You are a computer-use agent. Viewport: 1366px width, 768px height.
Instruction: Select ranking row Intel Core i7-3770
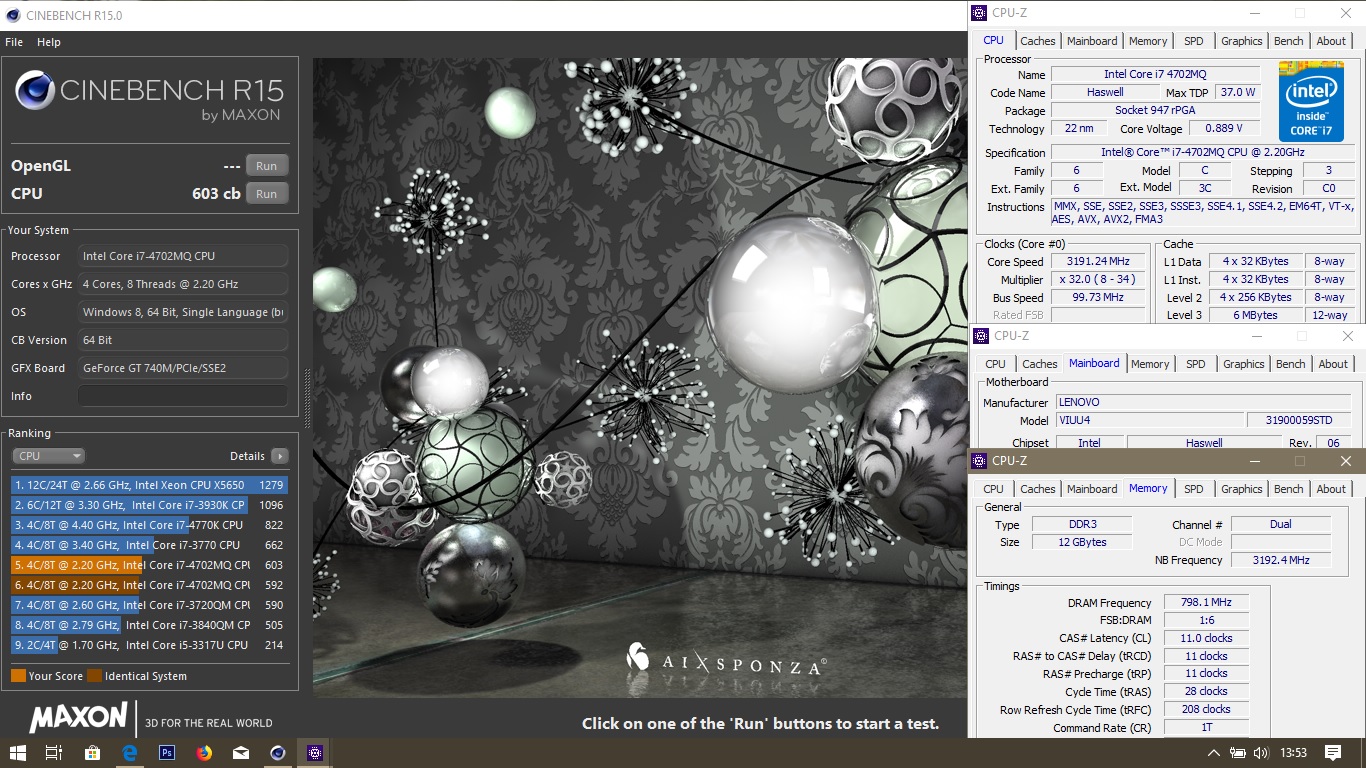150,545
